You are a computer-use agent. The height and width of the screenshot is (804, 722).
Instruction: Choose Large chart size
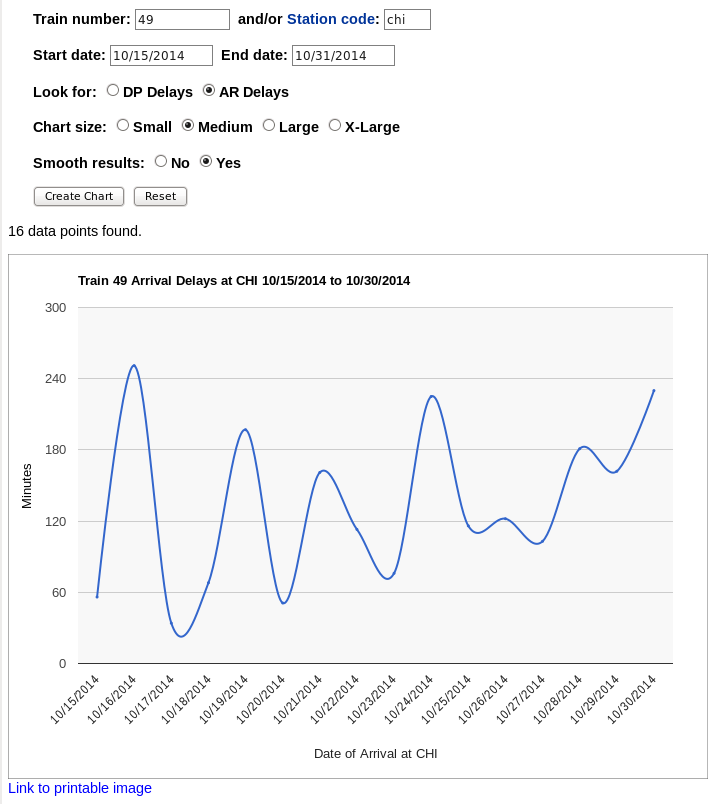pyautogui.click(x=269, y=126)
